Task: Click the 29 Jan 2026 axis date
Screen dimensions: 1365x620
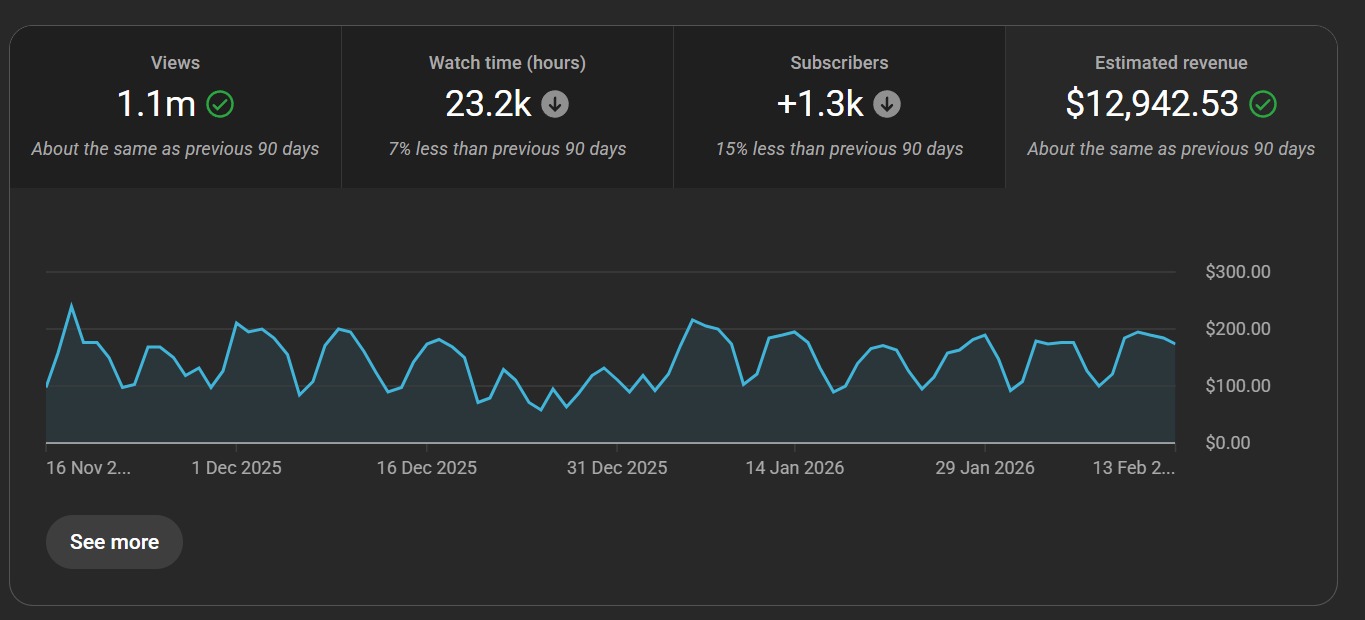Action: click(x=985, y=468)
